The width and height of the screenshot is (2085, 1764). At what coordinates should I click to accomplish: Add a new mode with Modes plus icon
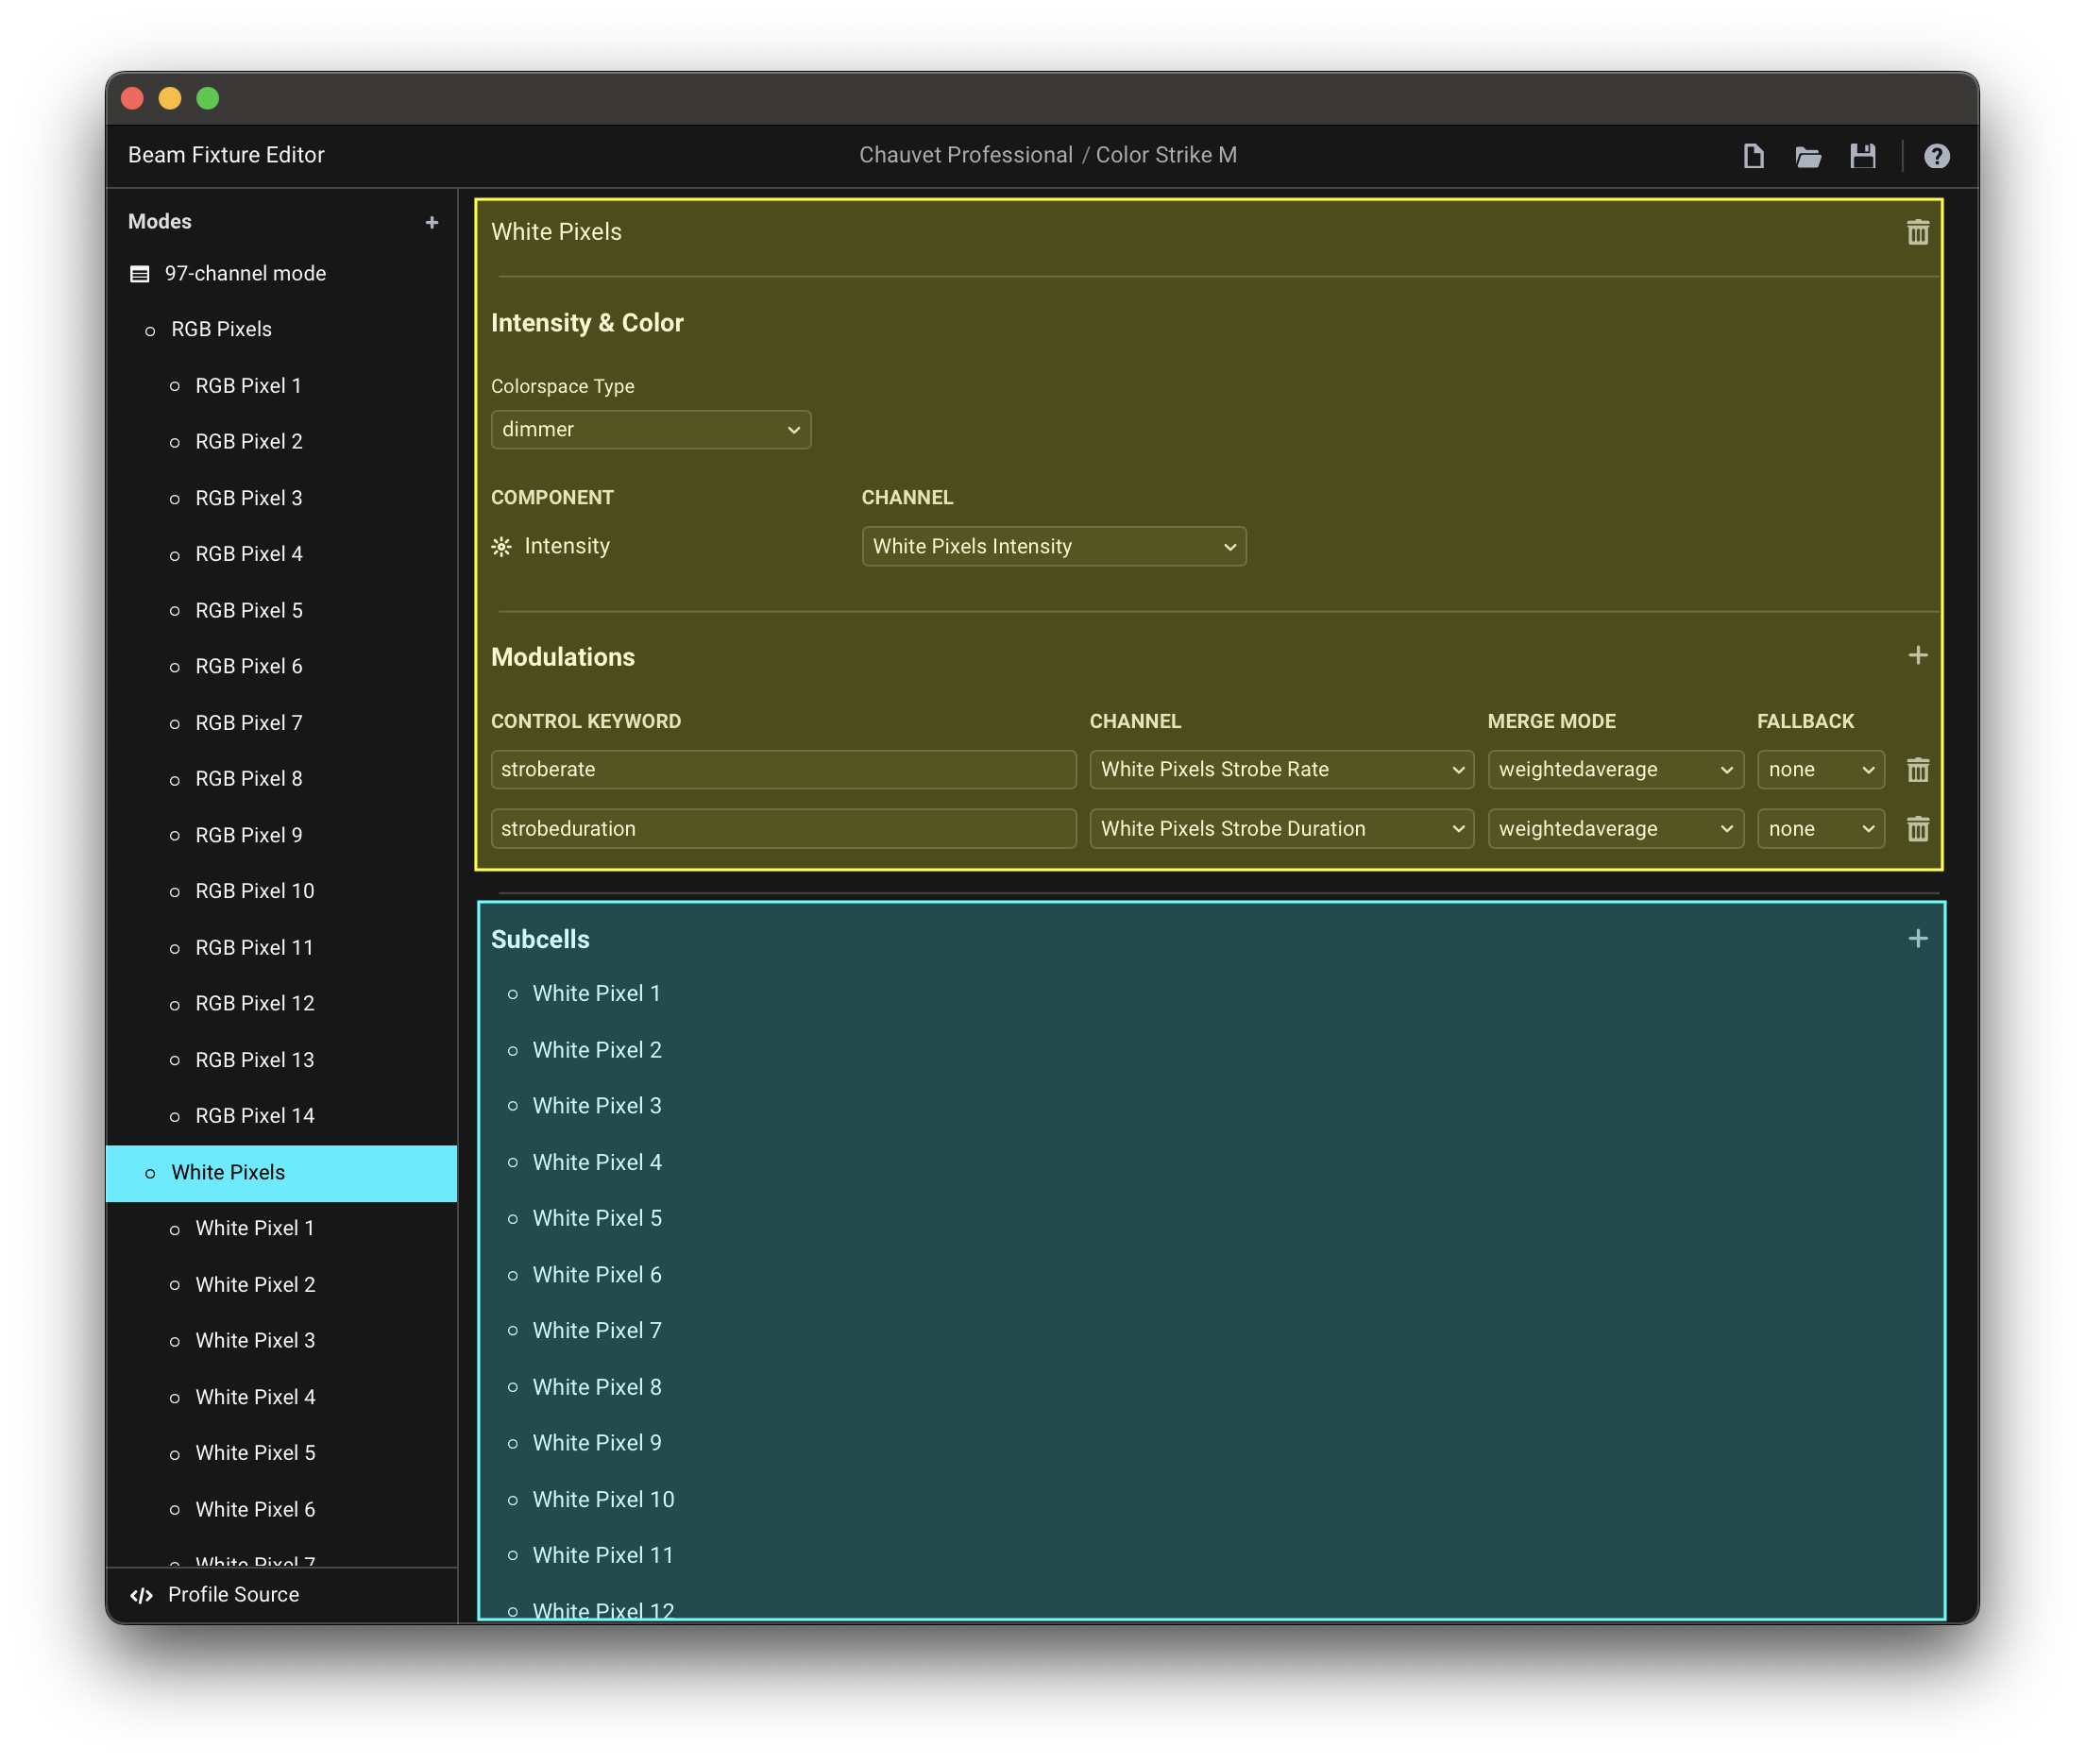[432, 222]
